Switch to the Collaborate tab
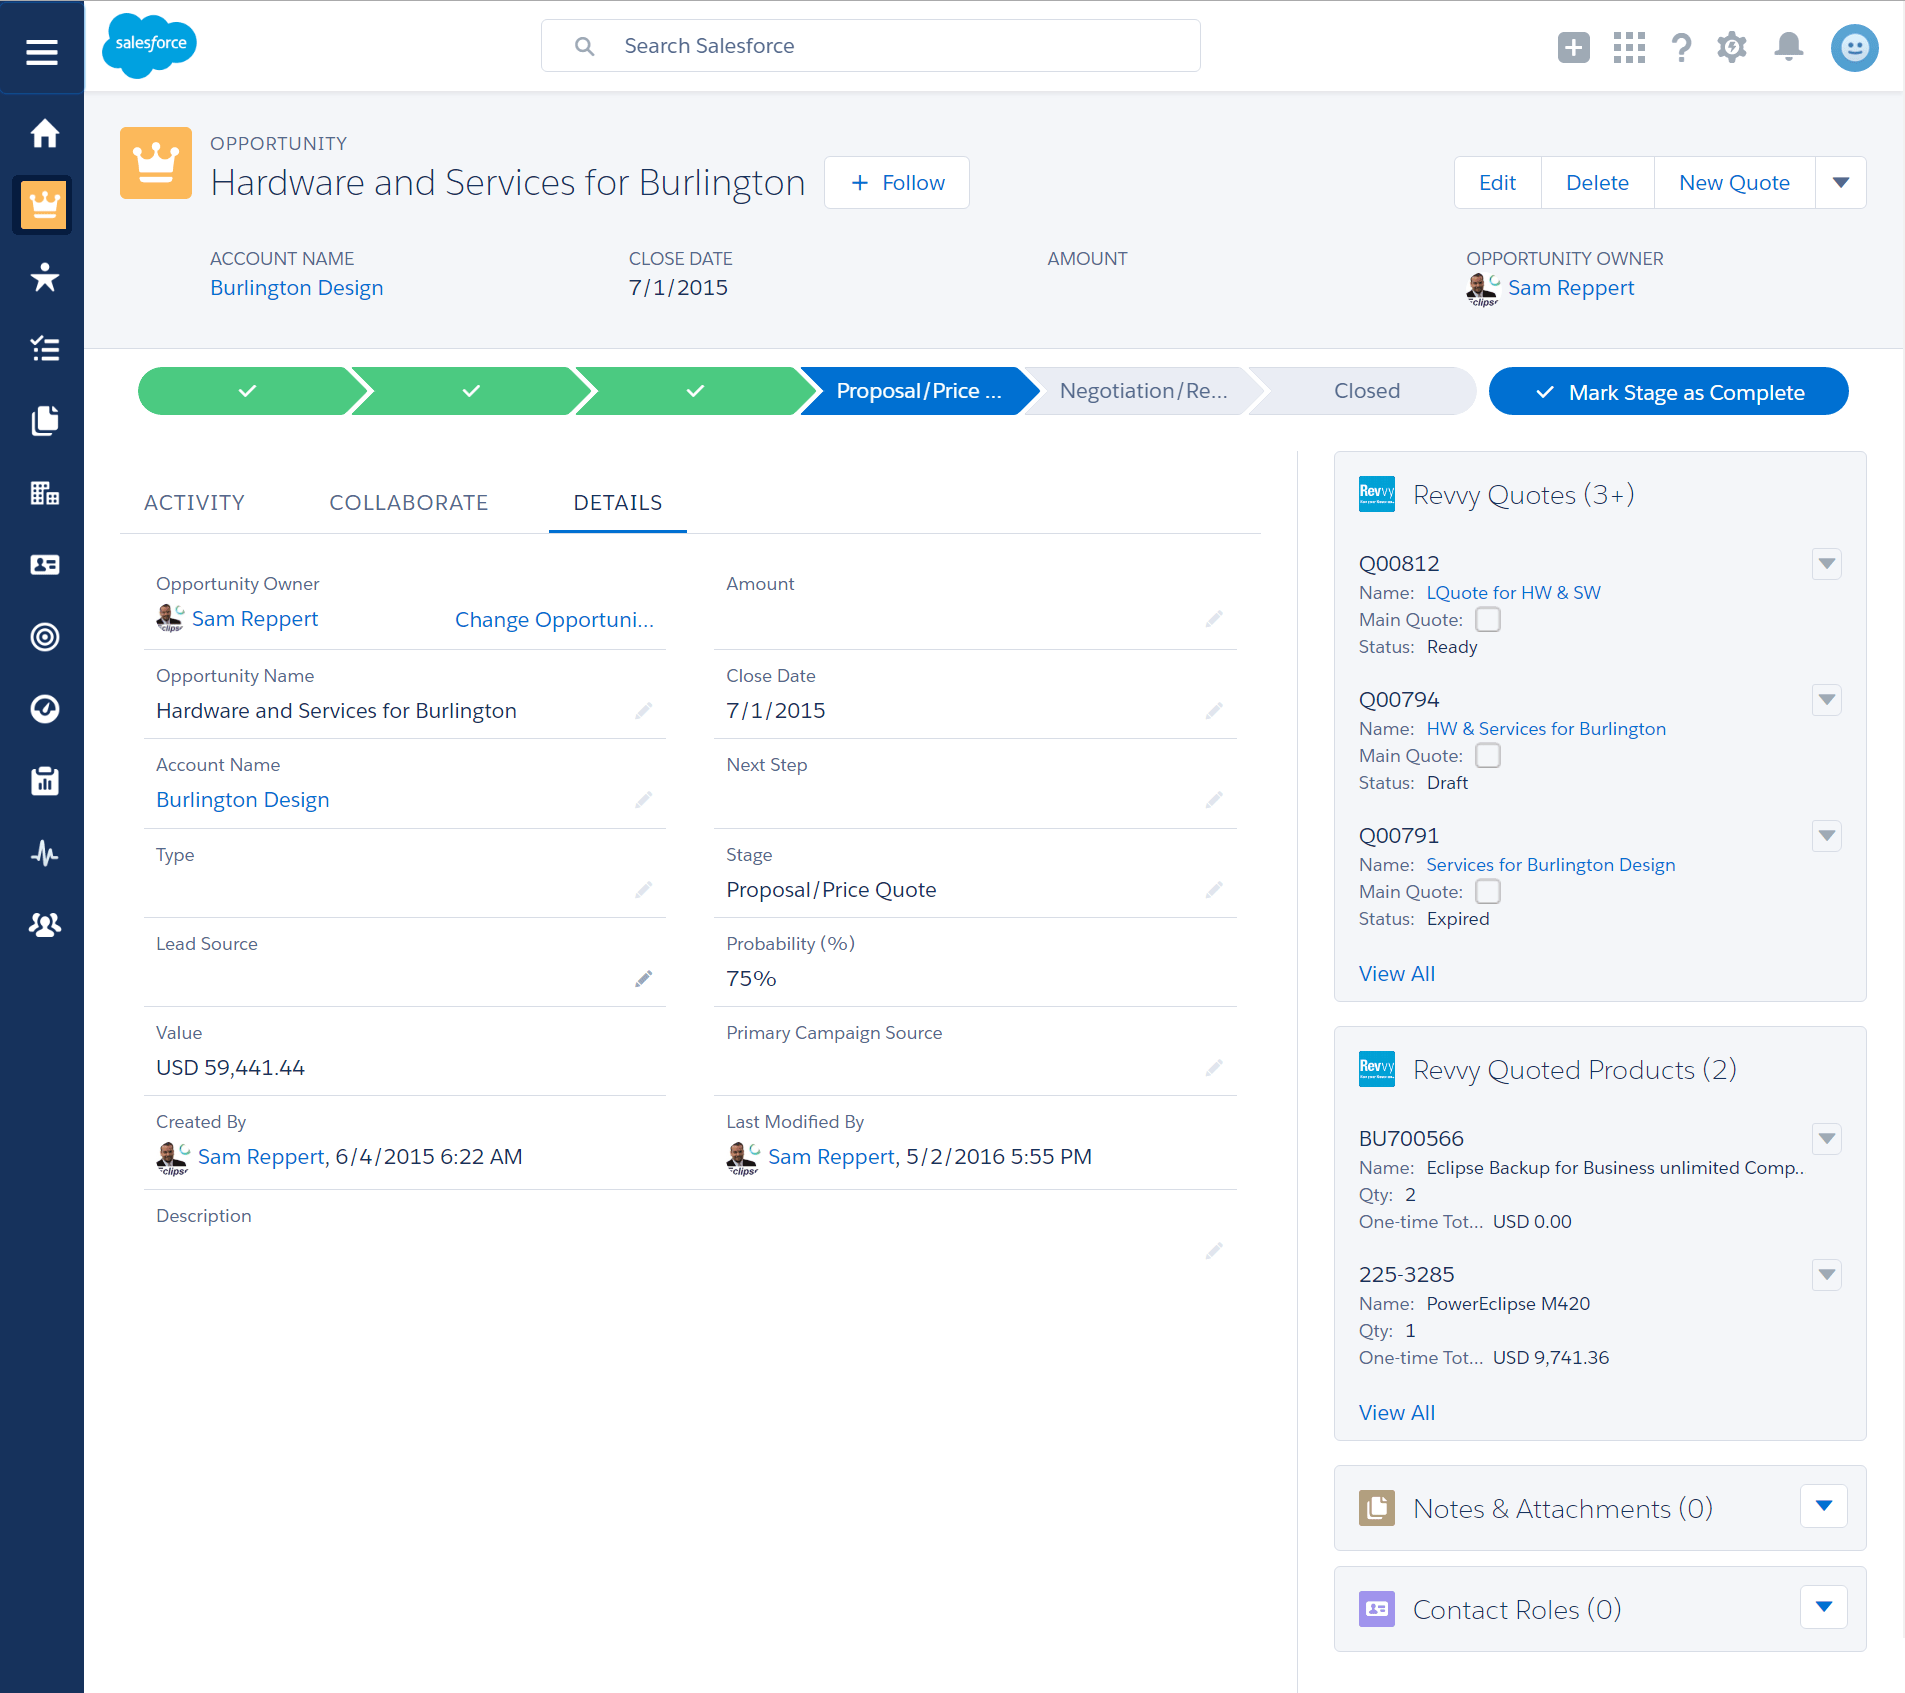The width and height of the screenshot is (1905, 1693). click(x=409, y=502)
